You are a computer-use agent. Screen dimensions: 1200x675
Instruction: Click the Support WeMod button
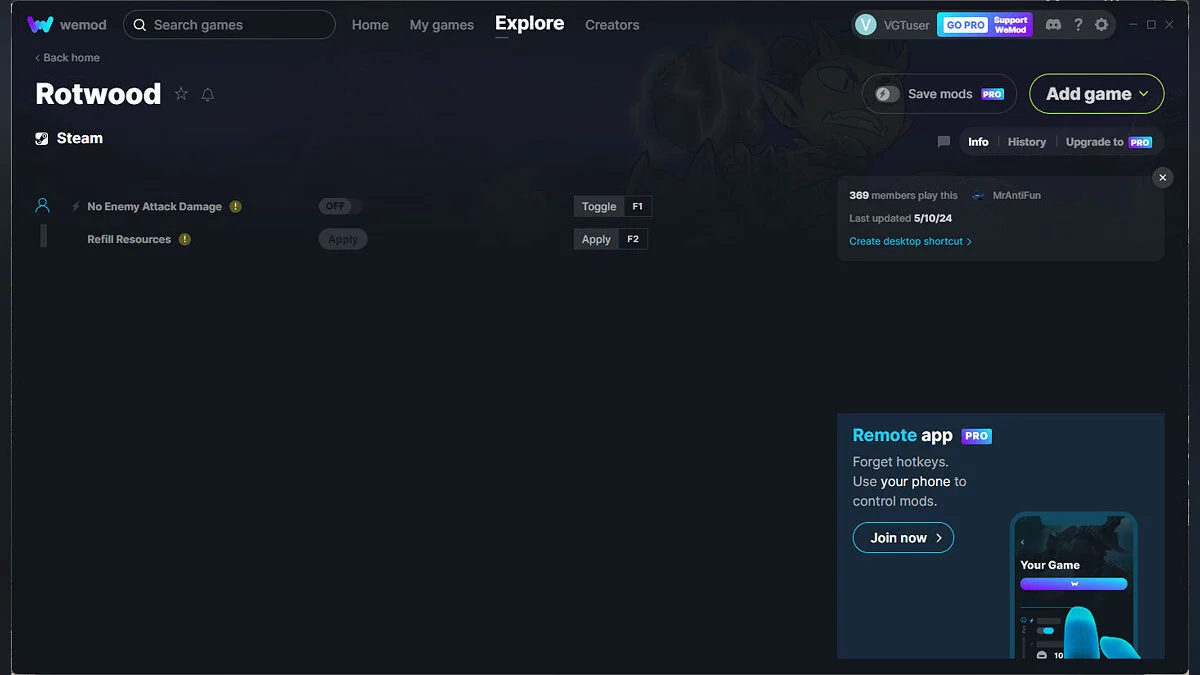1011,25
